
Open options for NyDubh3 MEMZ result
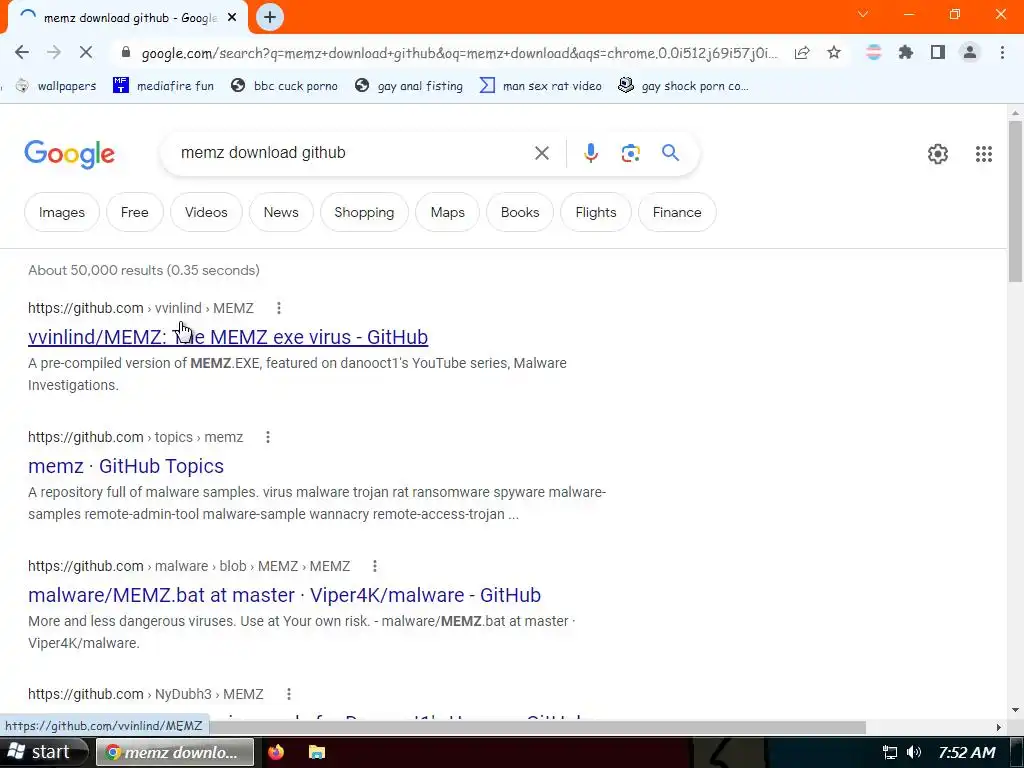(x=289, y=694)
